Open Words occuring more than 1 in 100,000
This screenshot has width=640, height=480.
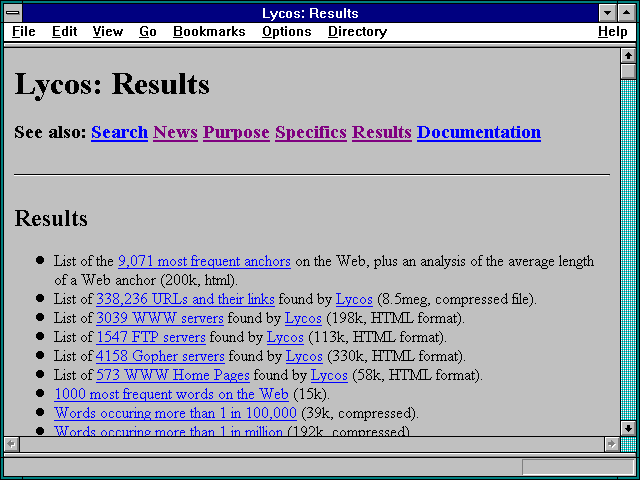tap(176, 413)
